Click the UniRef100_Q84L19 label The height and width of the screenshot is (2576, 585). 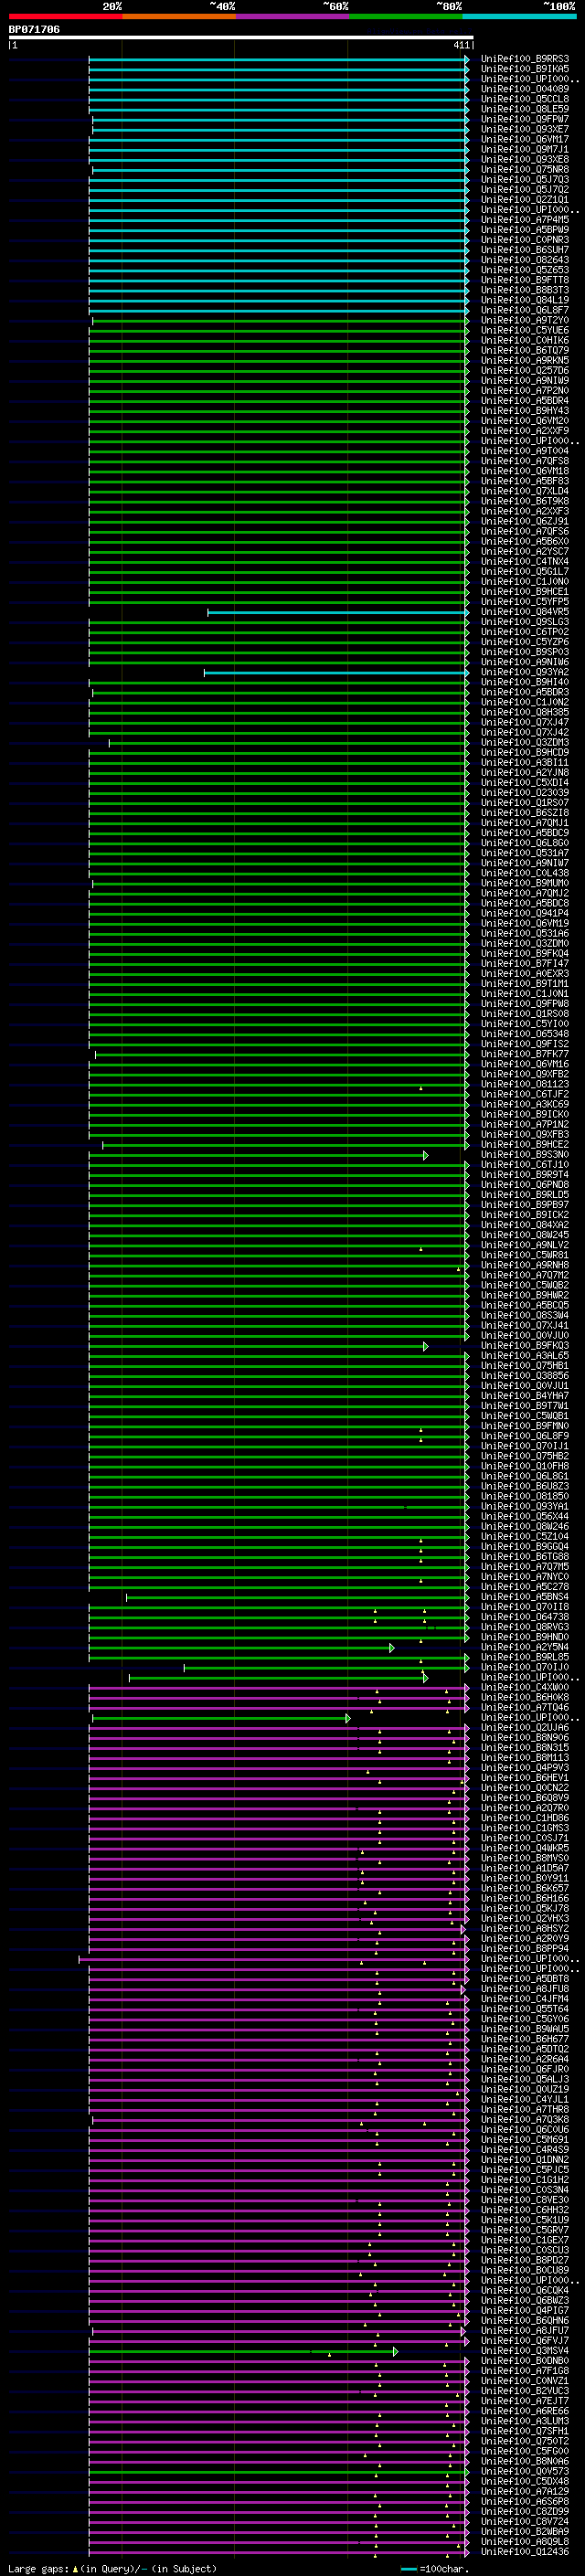(525, 300)
